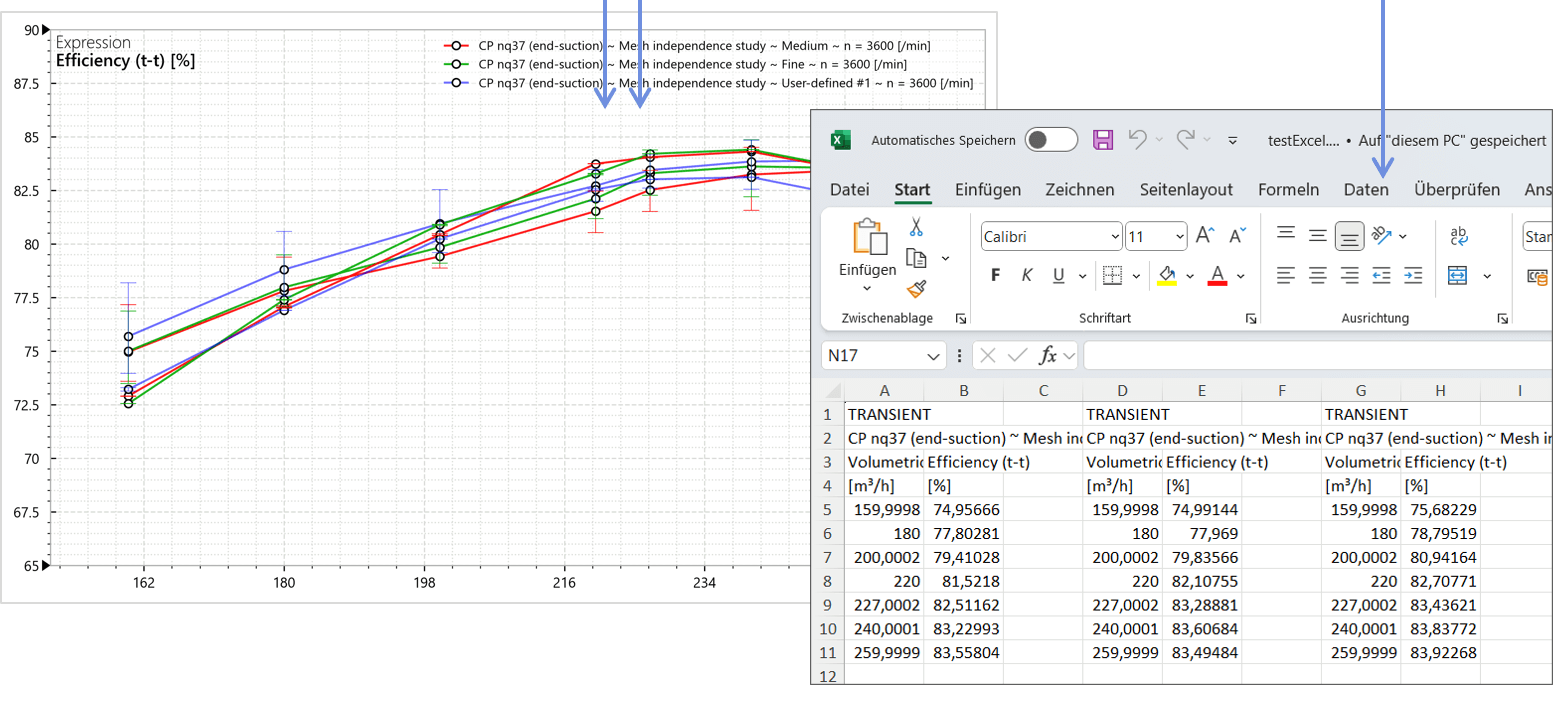Open Schriftart dialog launcher
The height and width of the screenshot is (715, 1554).
pos(1250,318)
